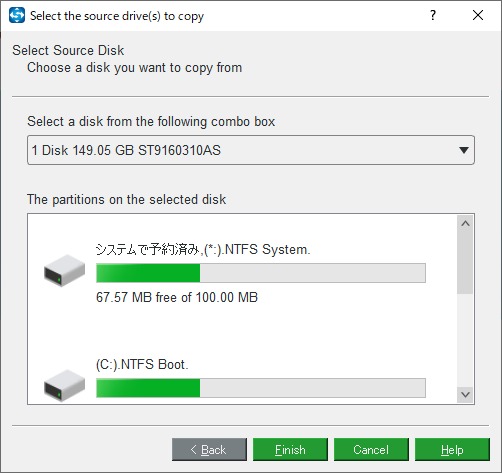This screenshot has height=473, width=502.
Task: Close the source drive dialog window
Action: pyautogui.click(x=478, y=15)
